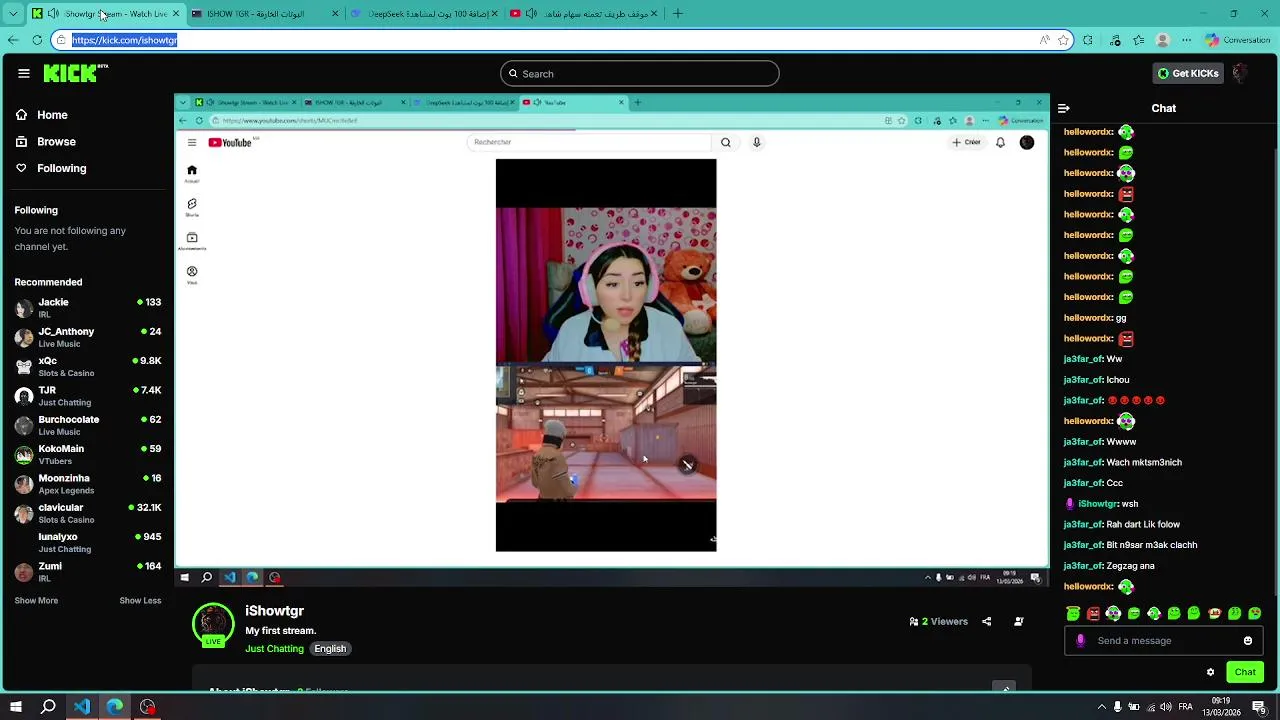Click the 2 Viewers count
Viewport: 1280px width, 720px height.
pos(938,622)
